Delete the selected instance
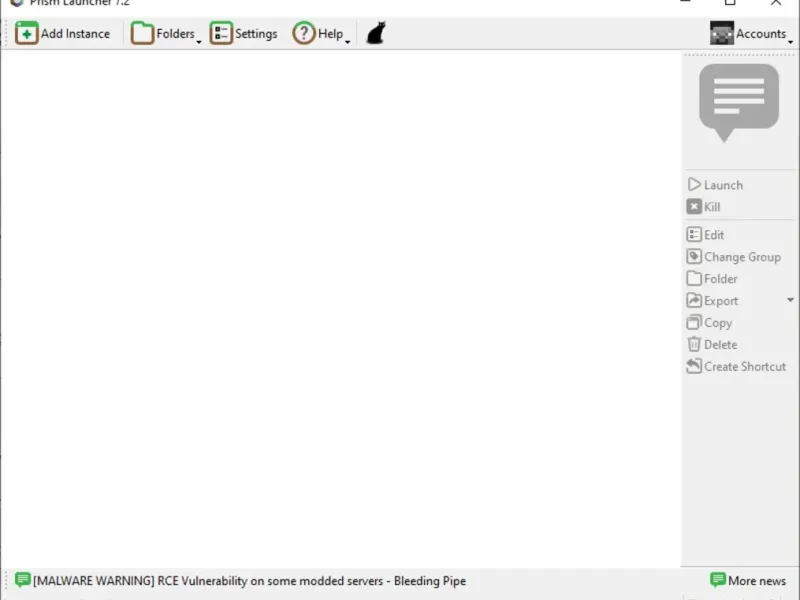The height and width of the screenshot is (600, 800). (712, 344)
